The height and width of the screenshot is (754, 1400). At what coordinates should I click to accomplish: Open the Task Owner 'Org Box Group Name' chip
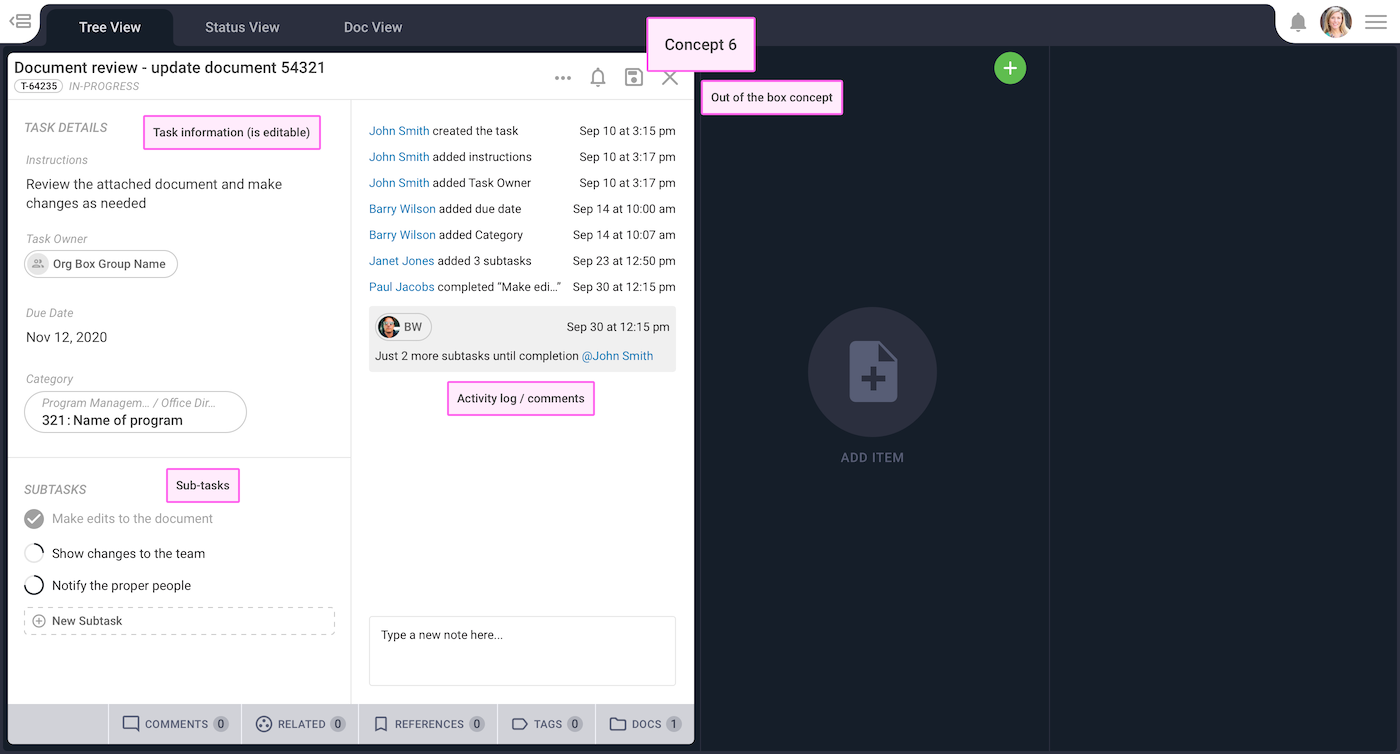click(x=101, y=264)
